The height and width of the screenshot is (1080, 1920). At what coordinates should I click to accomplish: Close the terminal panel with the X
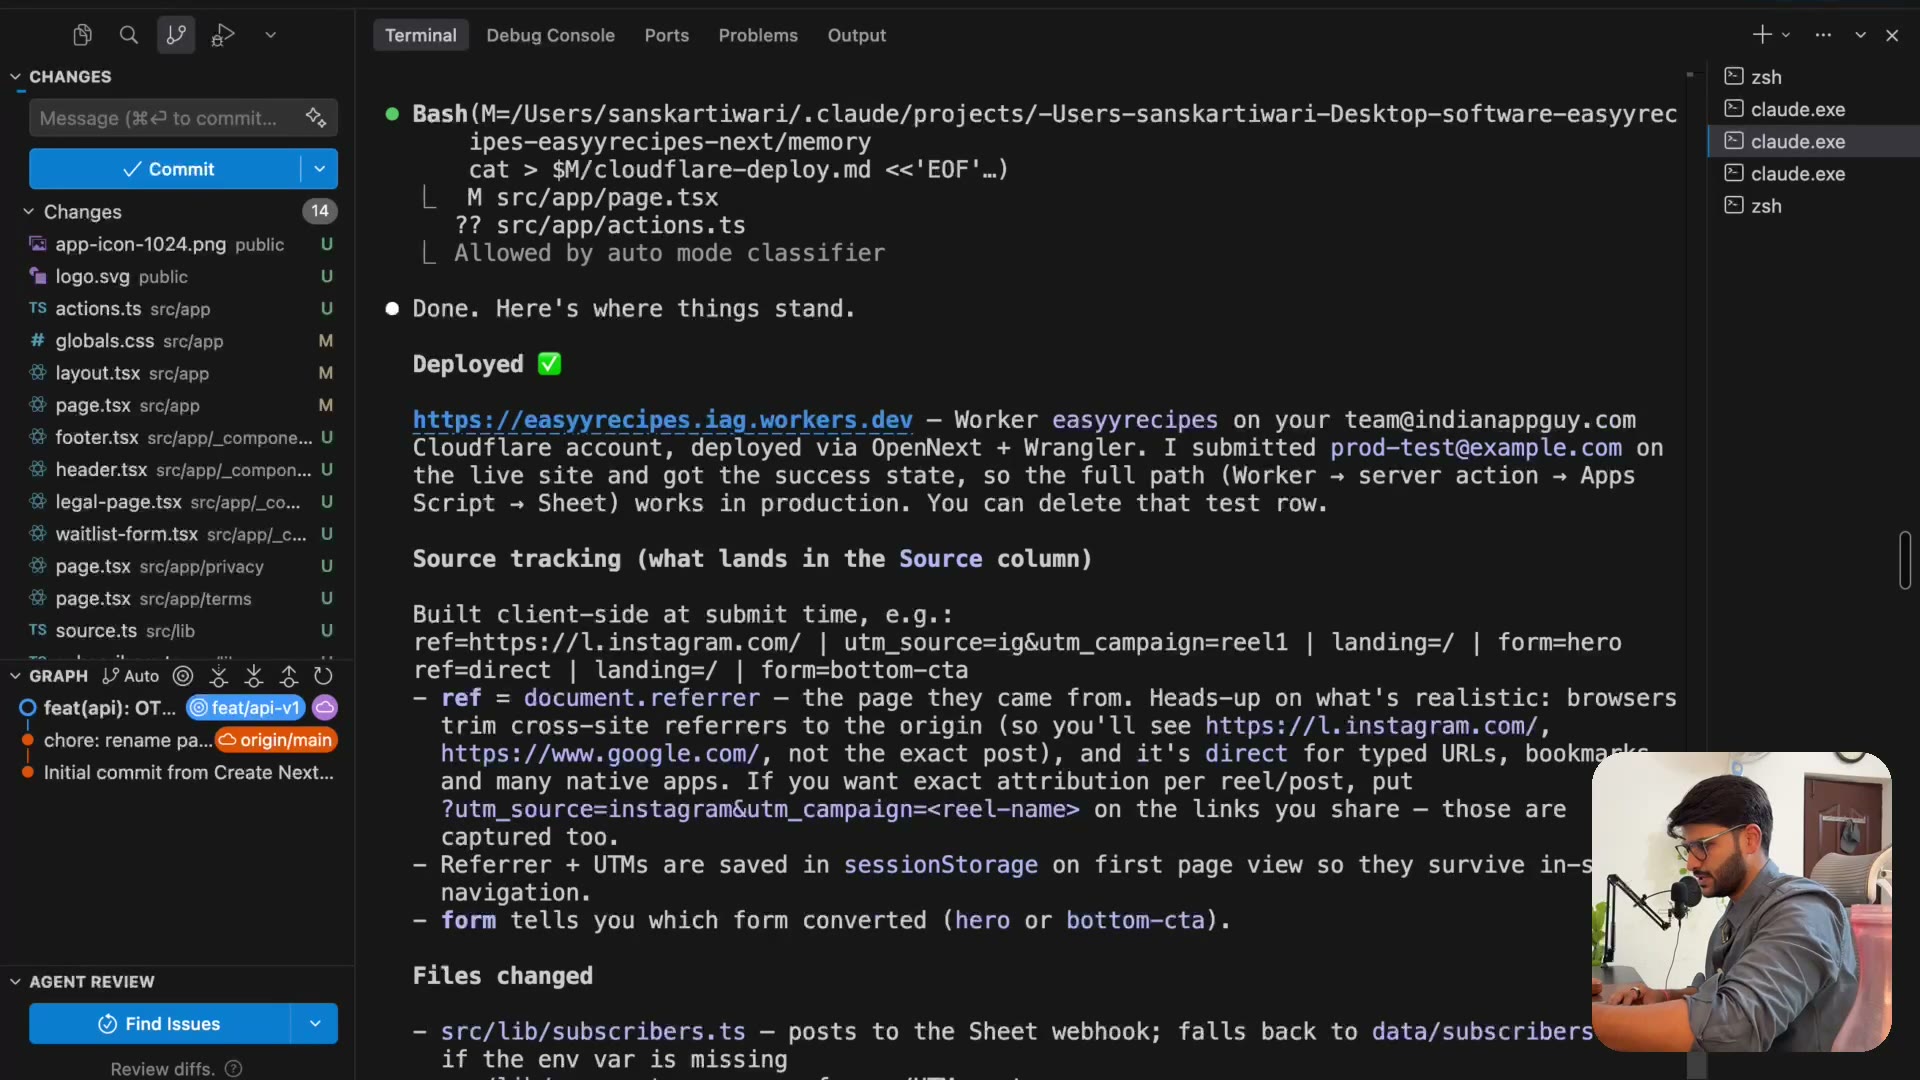point(1892,35)
